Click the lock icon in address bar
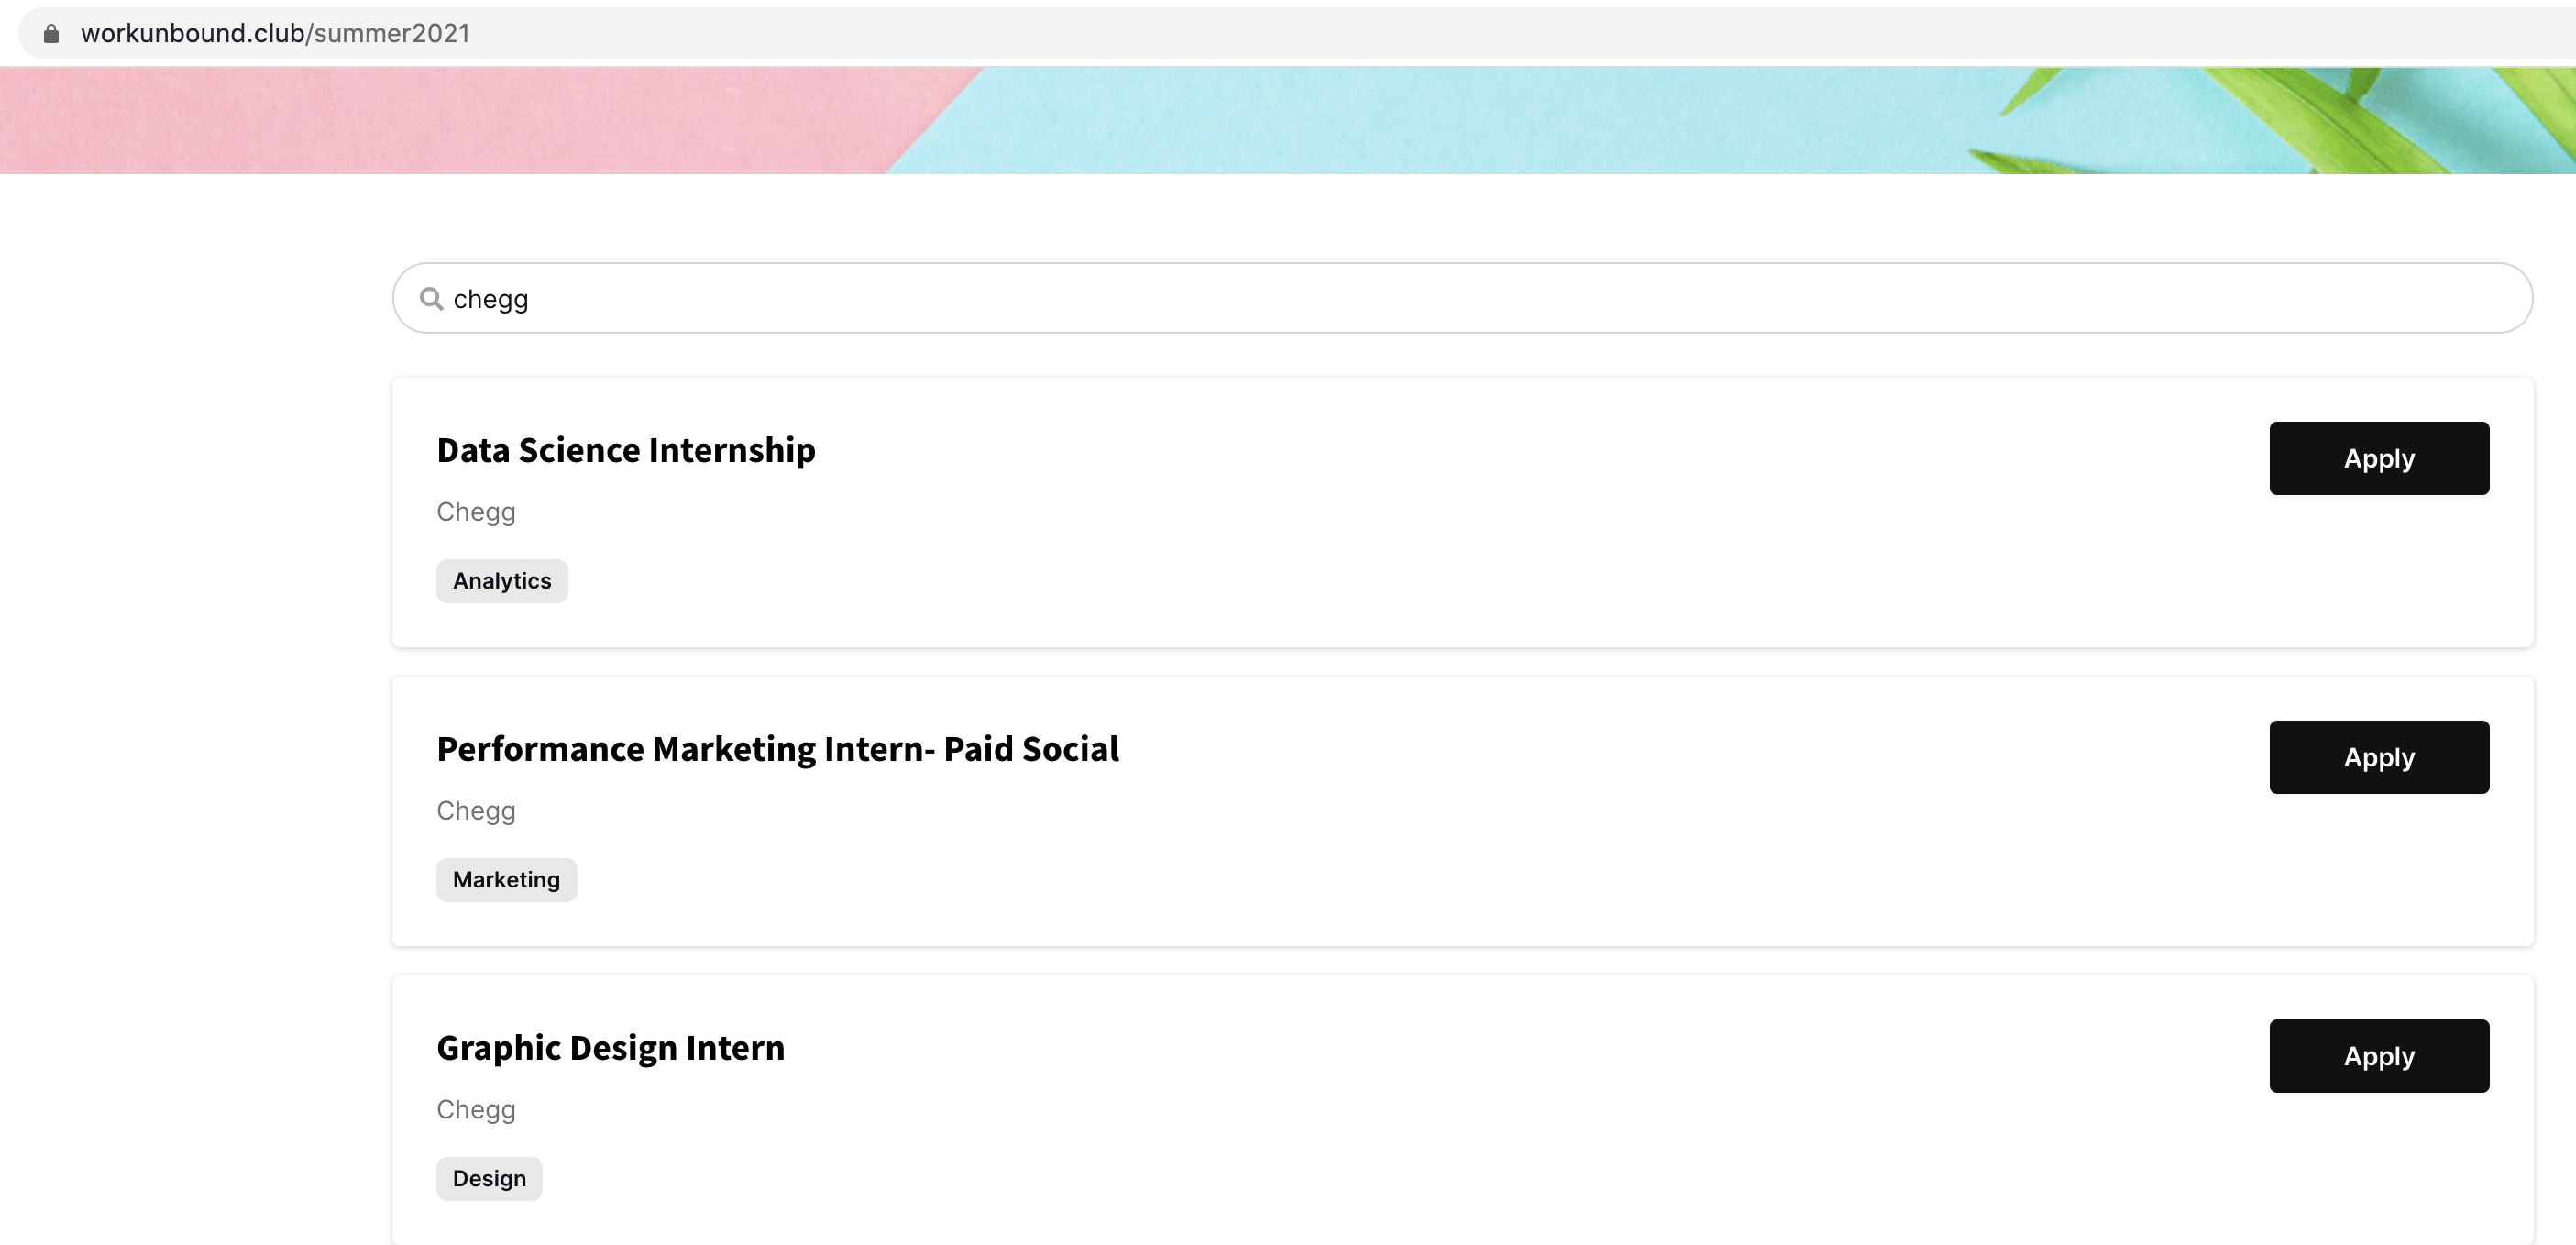Screen dimensions: 2576x1245 [x=51, y=34]
